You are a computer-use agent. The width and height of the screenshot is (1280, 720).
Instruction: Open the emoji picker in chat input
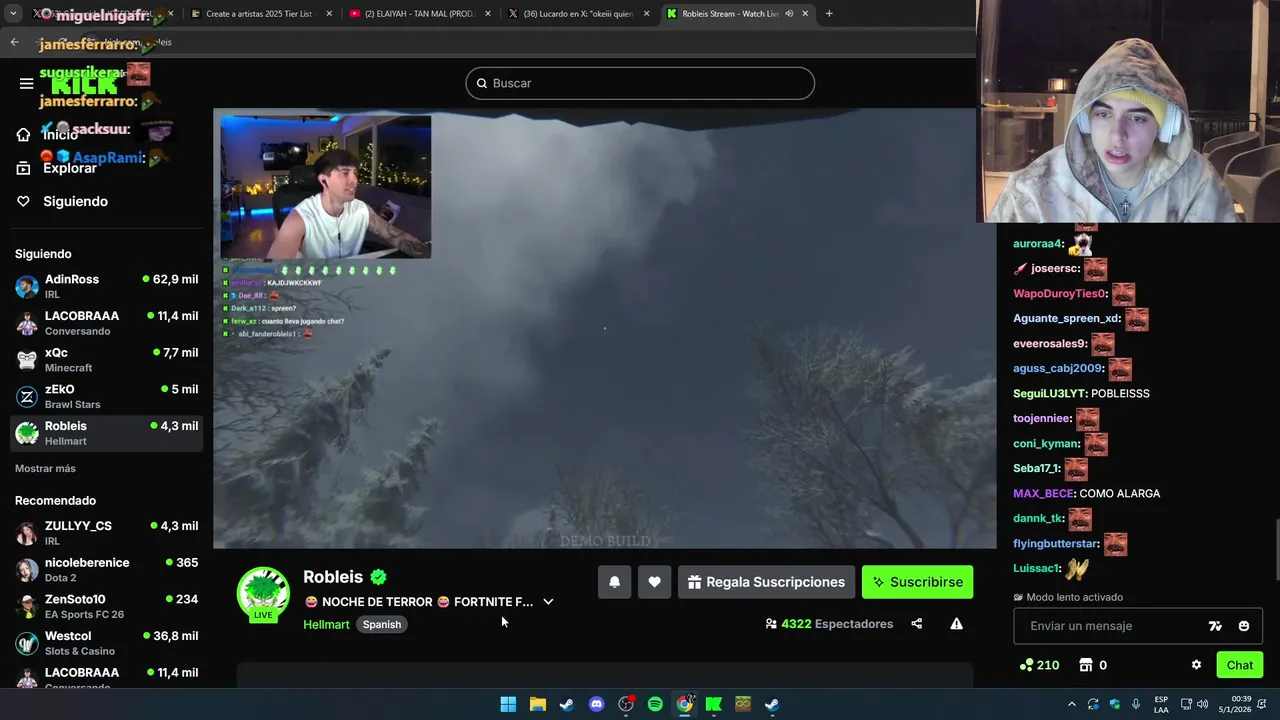click(1244, 626)
